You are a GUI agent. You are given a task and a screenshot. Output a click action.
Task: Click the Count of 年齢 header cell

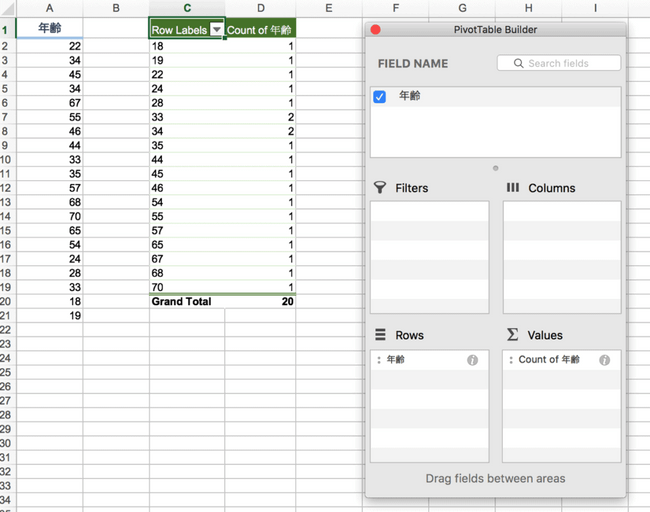tap(260, 29)
